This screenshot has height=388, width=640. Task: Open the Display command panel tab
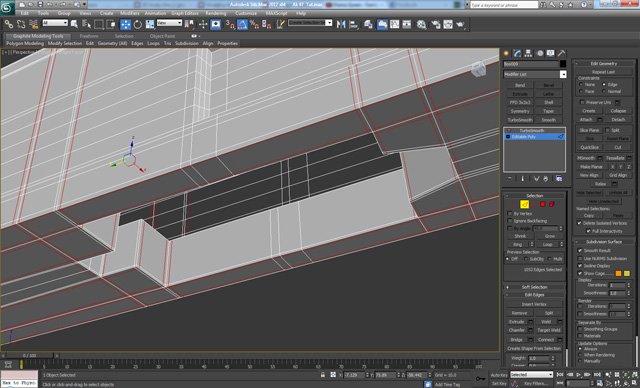pos(551,53)
